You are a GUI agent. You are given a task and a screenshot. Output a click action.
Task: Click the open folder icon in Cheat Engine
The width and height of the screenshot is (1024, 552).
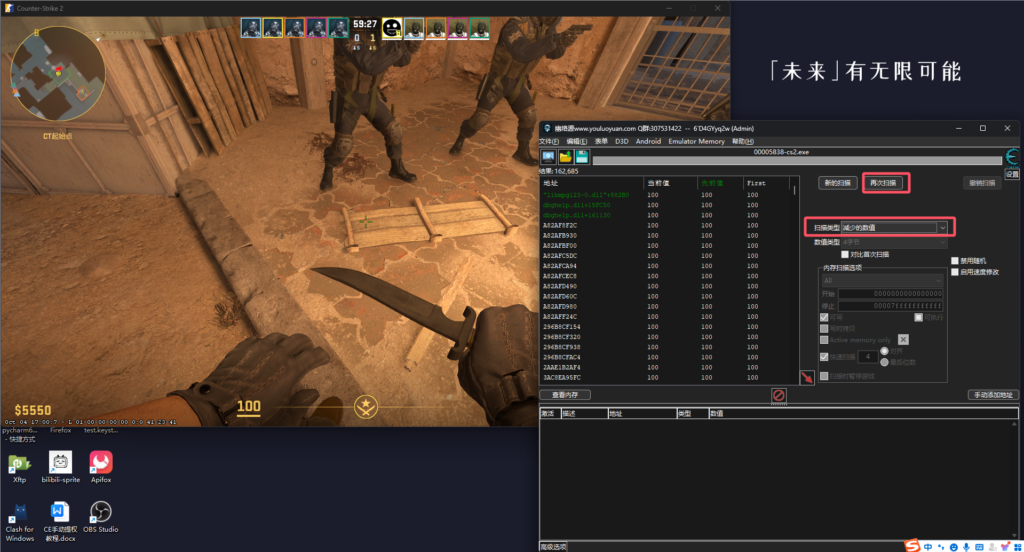click(566, 157)
